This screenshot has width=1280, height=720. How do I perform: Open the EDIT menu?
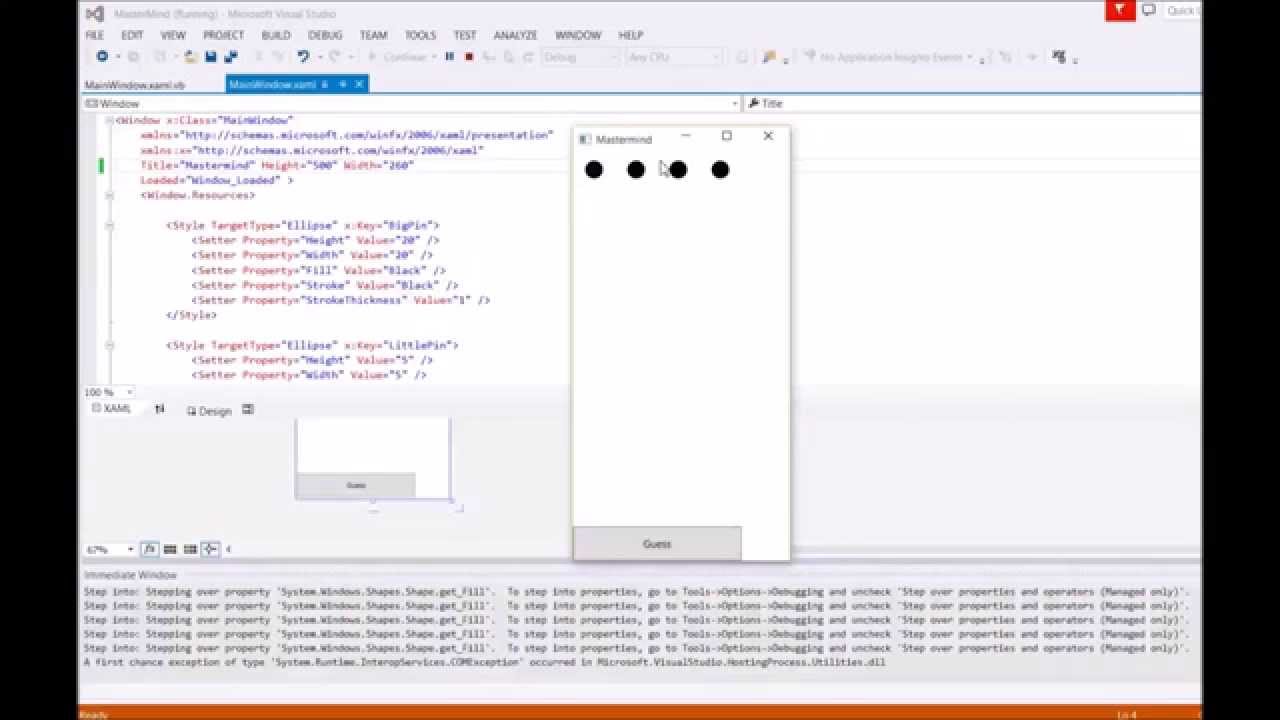[x=132, y=35]
